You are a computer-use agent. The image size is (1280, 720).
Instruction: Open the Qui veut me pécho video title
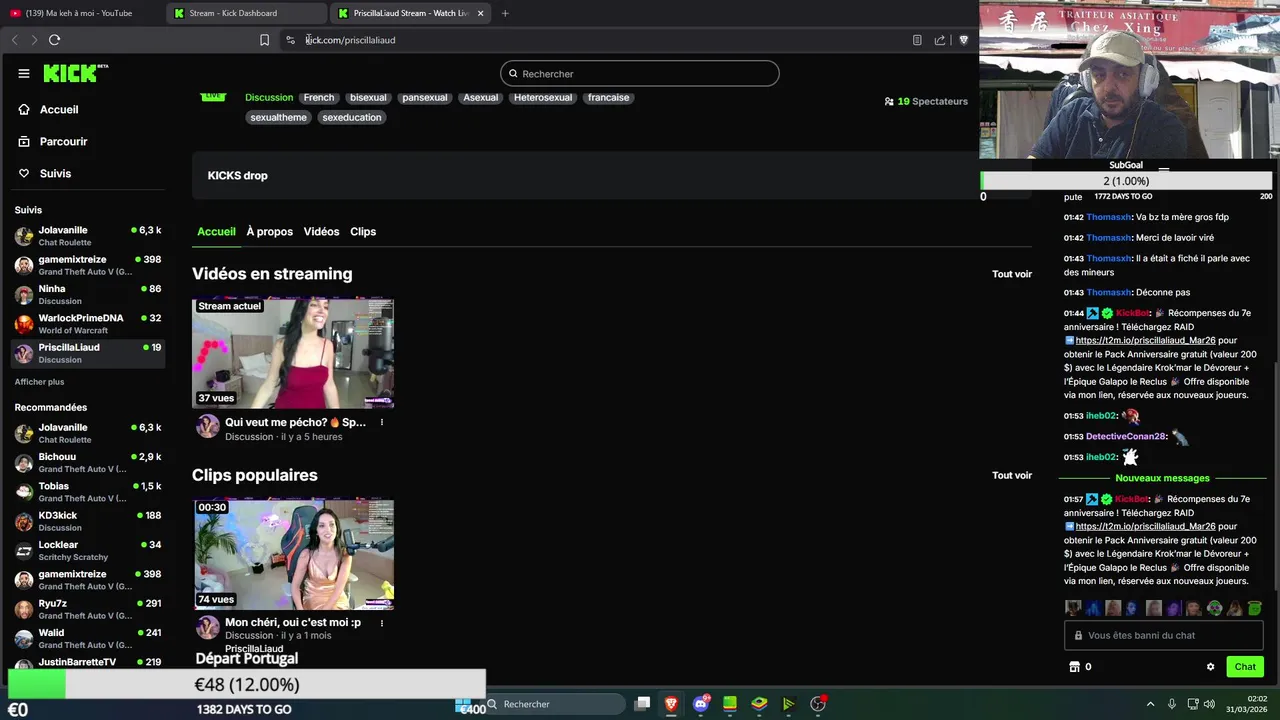click(295, 422)
